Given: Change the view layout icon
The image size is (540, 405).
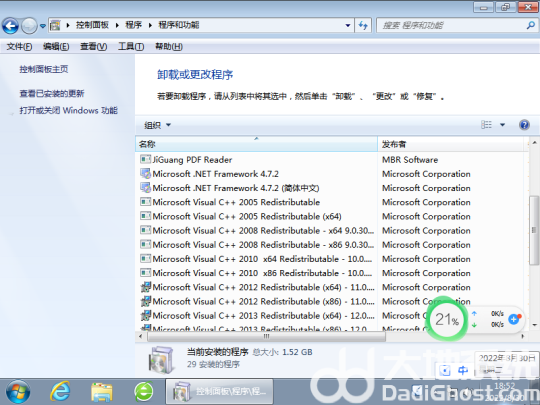Looking at the screenshot, I should pyautogui.click(x=486, y=125).
